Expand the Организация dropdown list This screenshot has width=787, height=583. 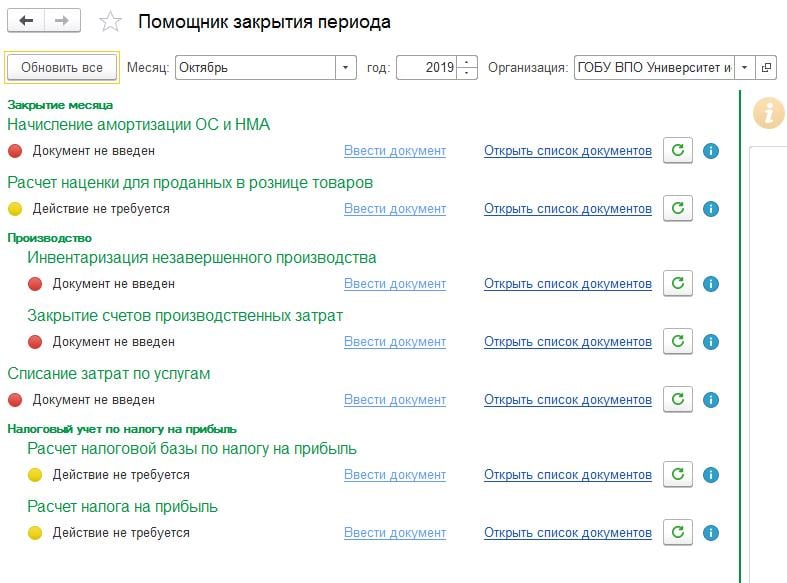click(744, 68)
